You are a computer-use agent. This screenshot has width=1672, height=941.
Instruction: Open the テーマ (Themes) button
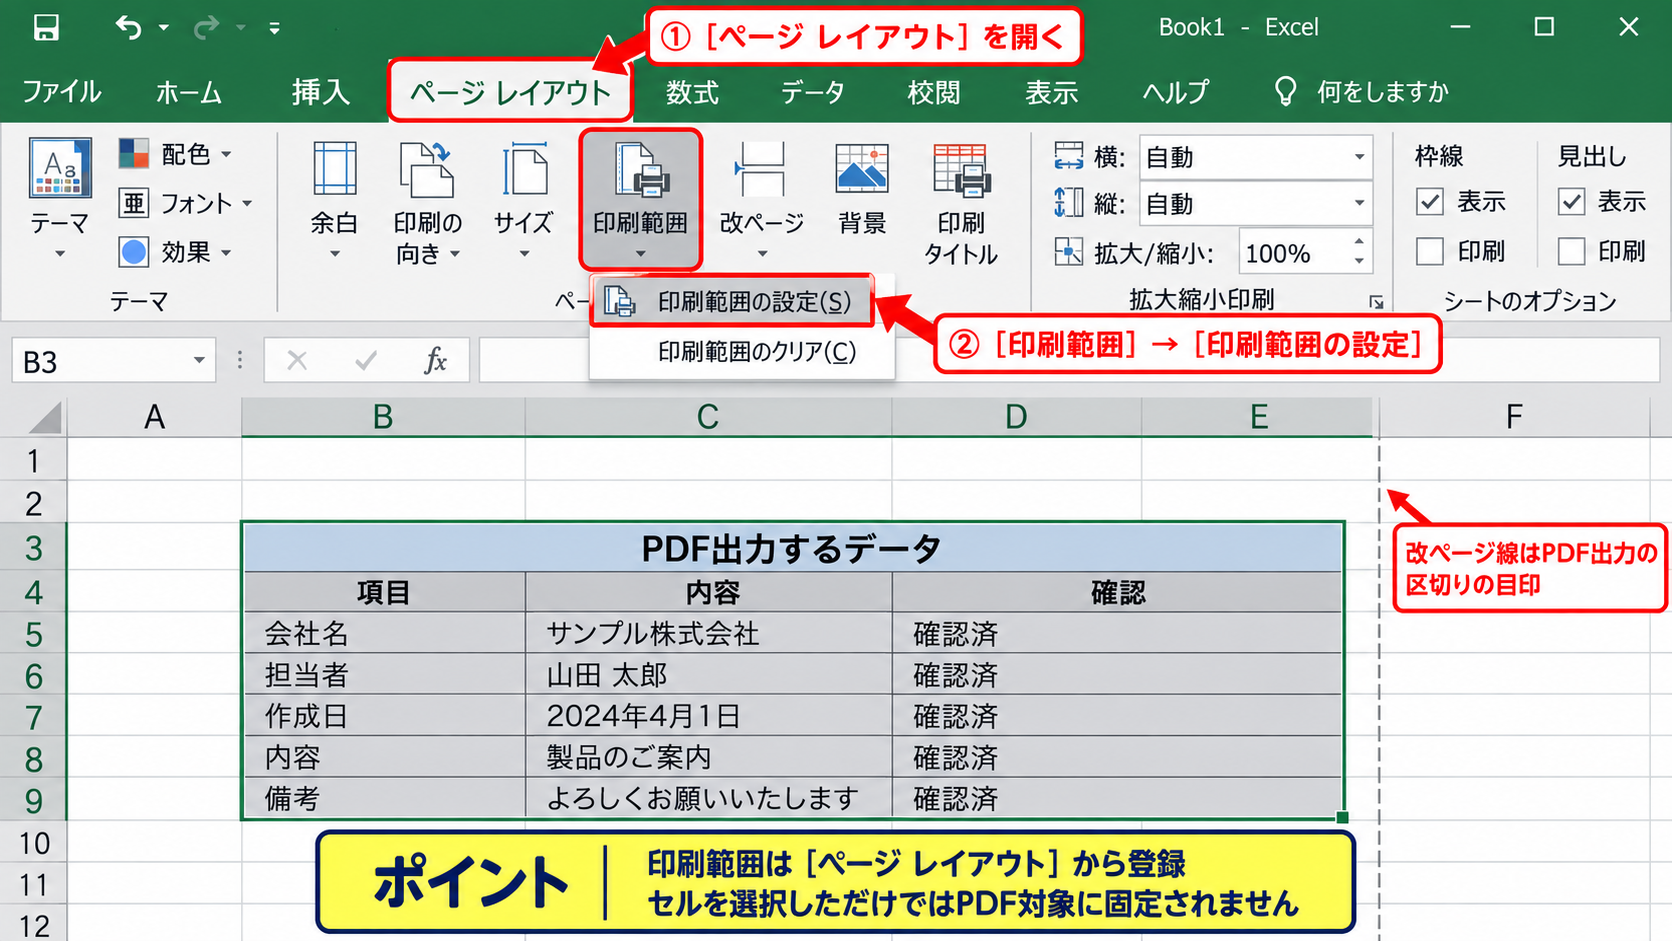pyautogui.click(x=60, y=198)
